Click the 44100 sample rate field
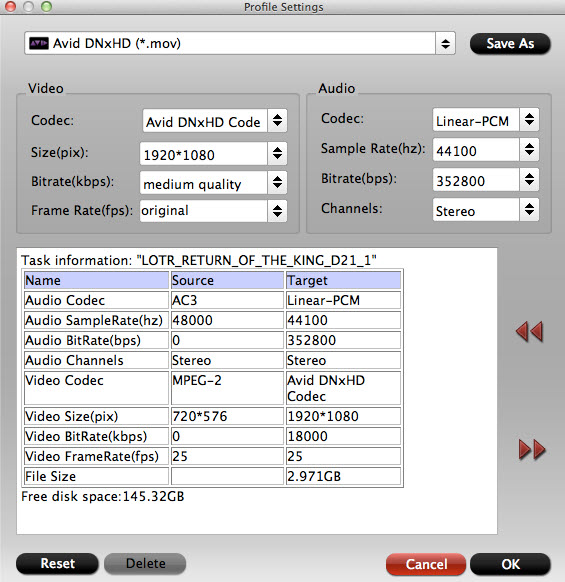Viewport: 565px width, 582px height. tap(476, 150)
